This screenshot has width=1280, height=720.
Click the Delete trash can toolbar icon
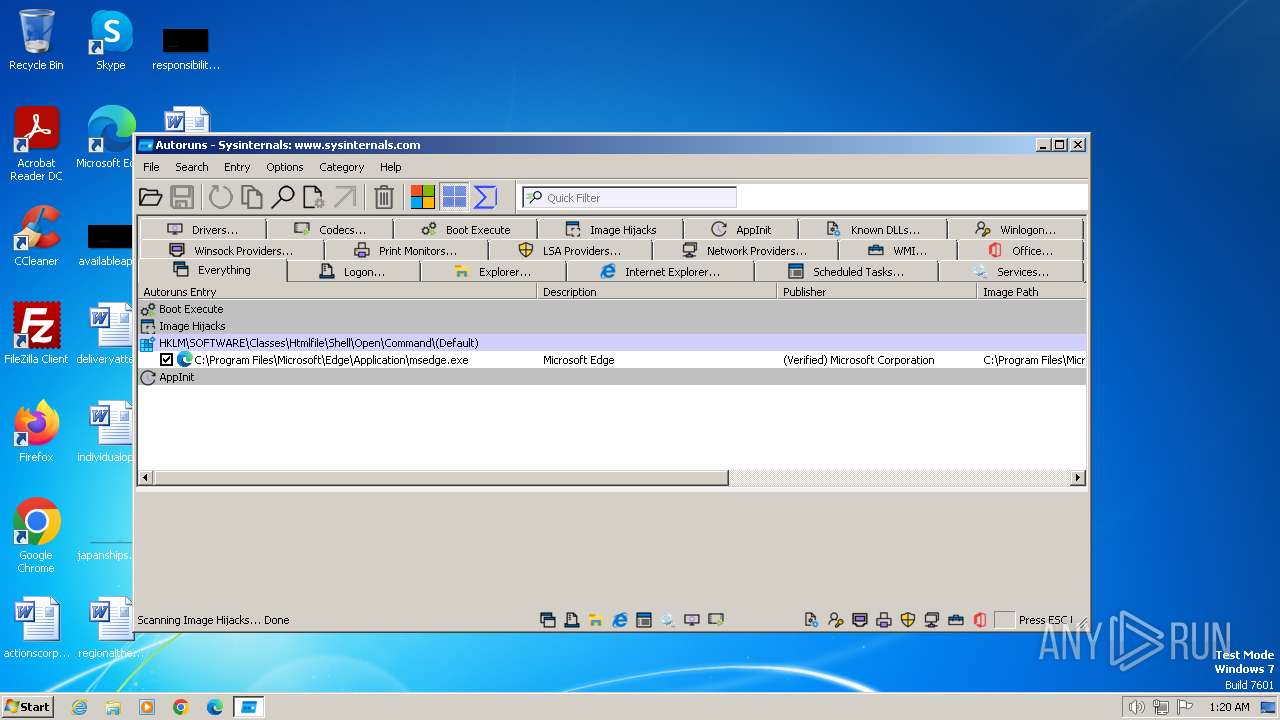click(x=384, y=197)
